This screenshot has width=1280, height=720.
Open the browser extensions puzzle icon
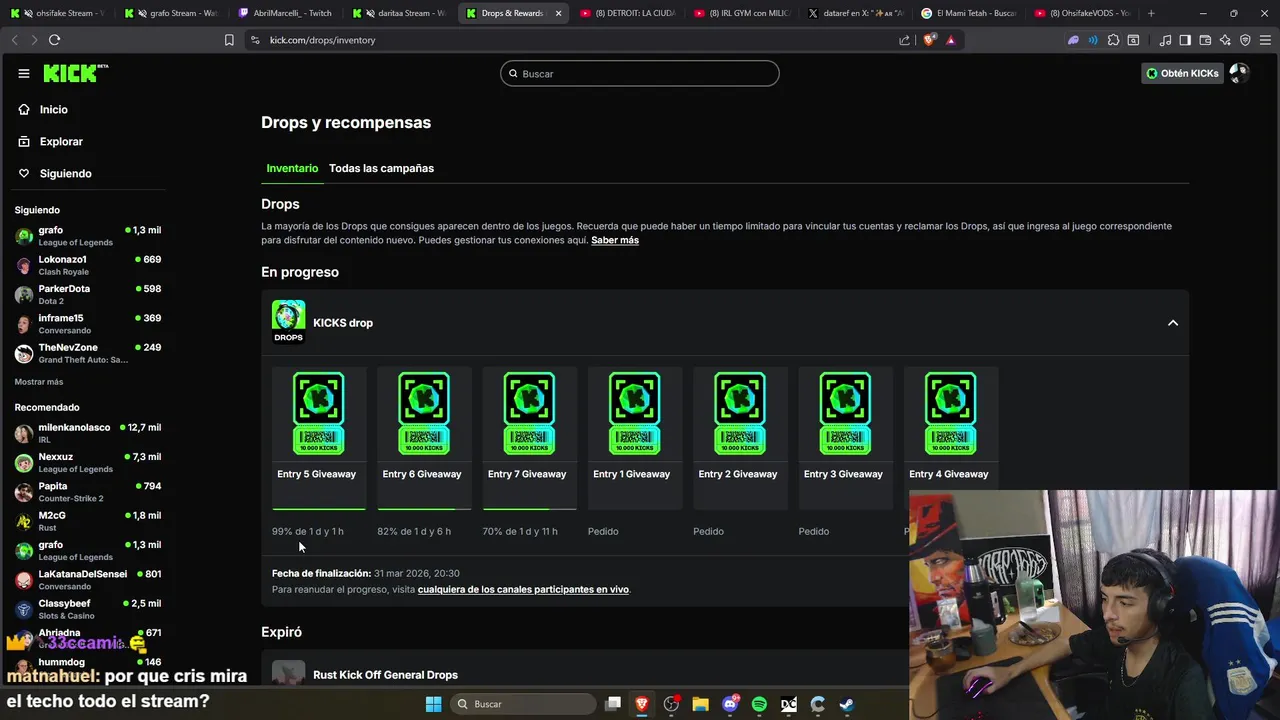tap(1113, 40)
